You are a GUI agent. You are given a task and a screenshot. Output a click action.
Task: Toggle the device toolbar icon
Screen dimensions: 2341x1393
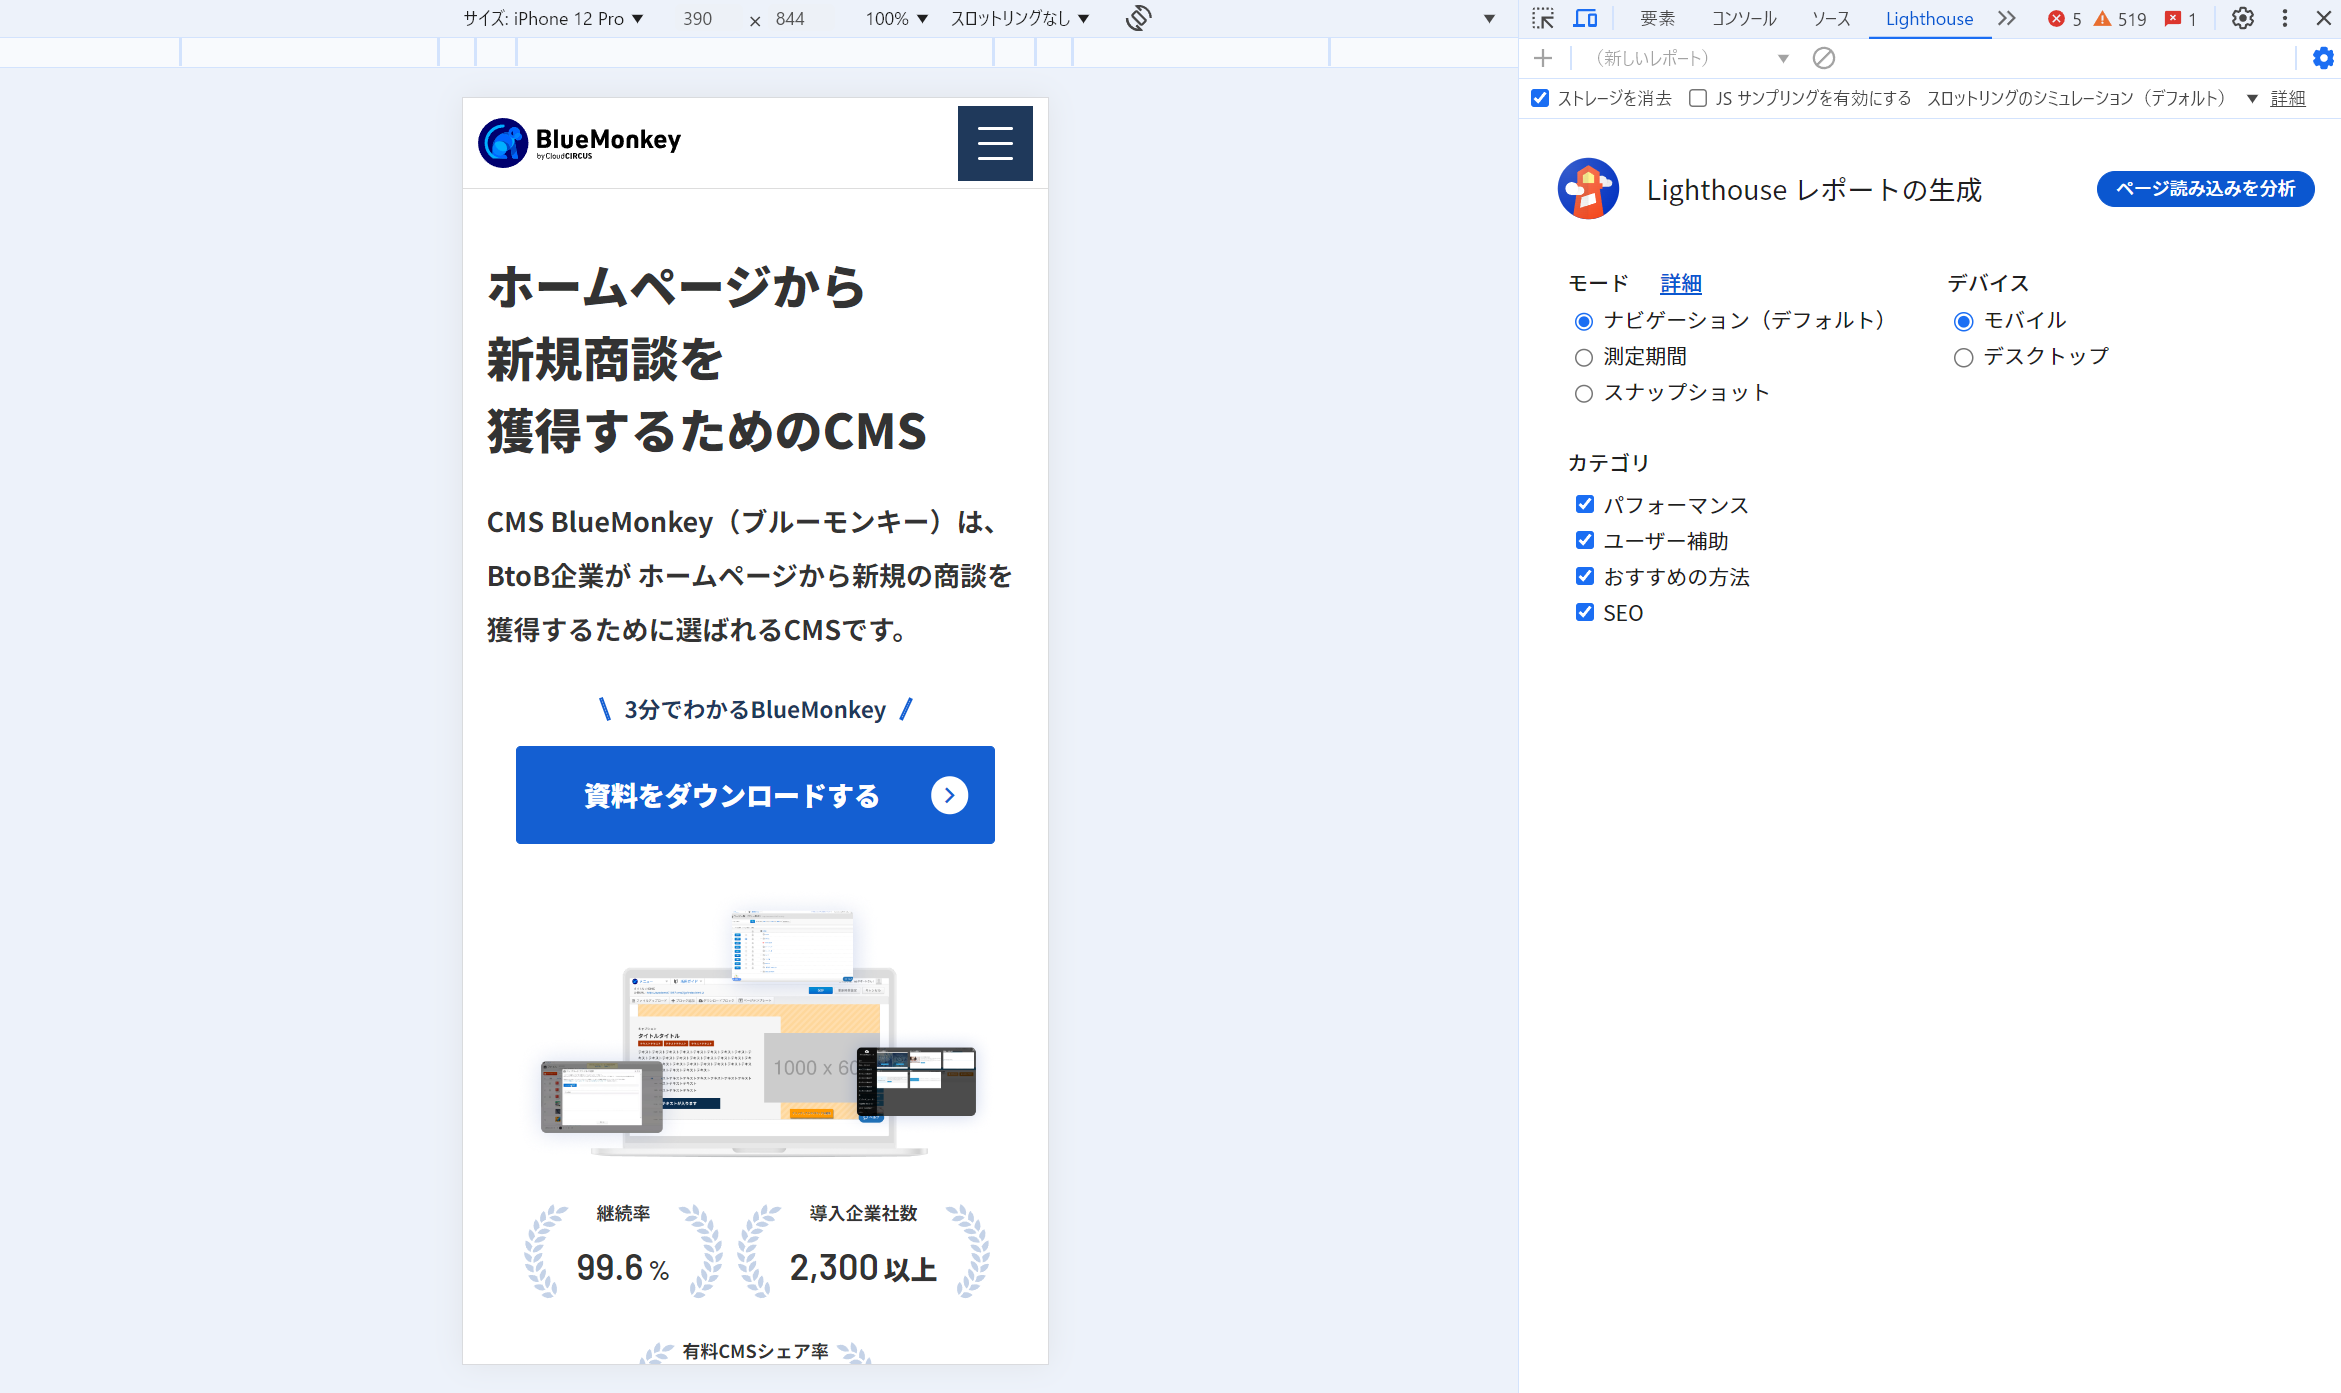(1585, 18)
